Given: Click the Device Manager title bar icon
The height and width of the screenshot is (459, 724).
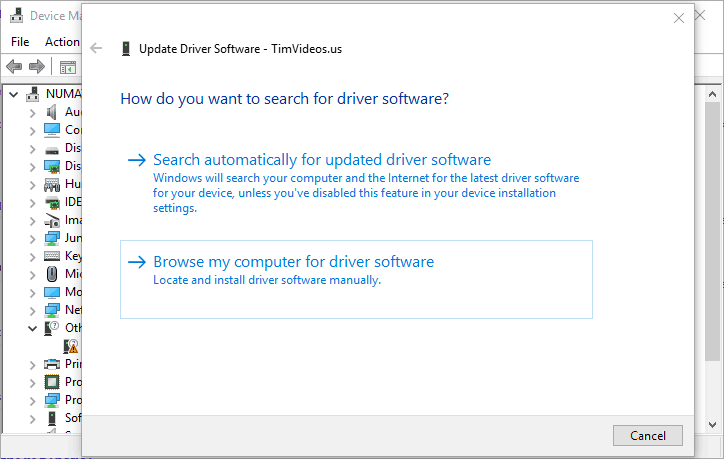Looking at the screenshot, I should pyautogui.click(x=17, y=15).
